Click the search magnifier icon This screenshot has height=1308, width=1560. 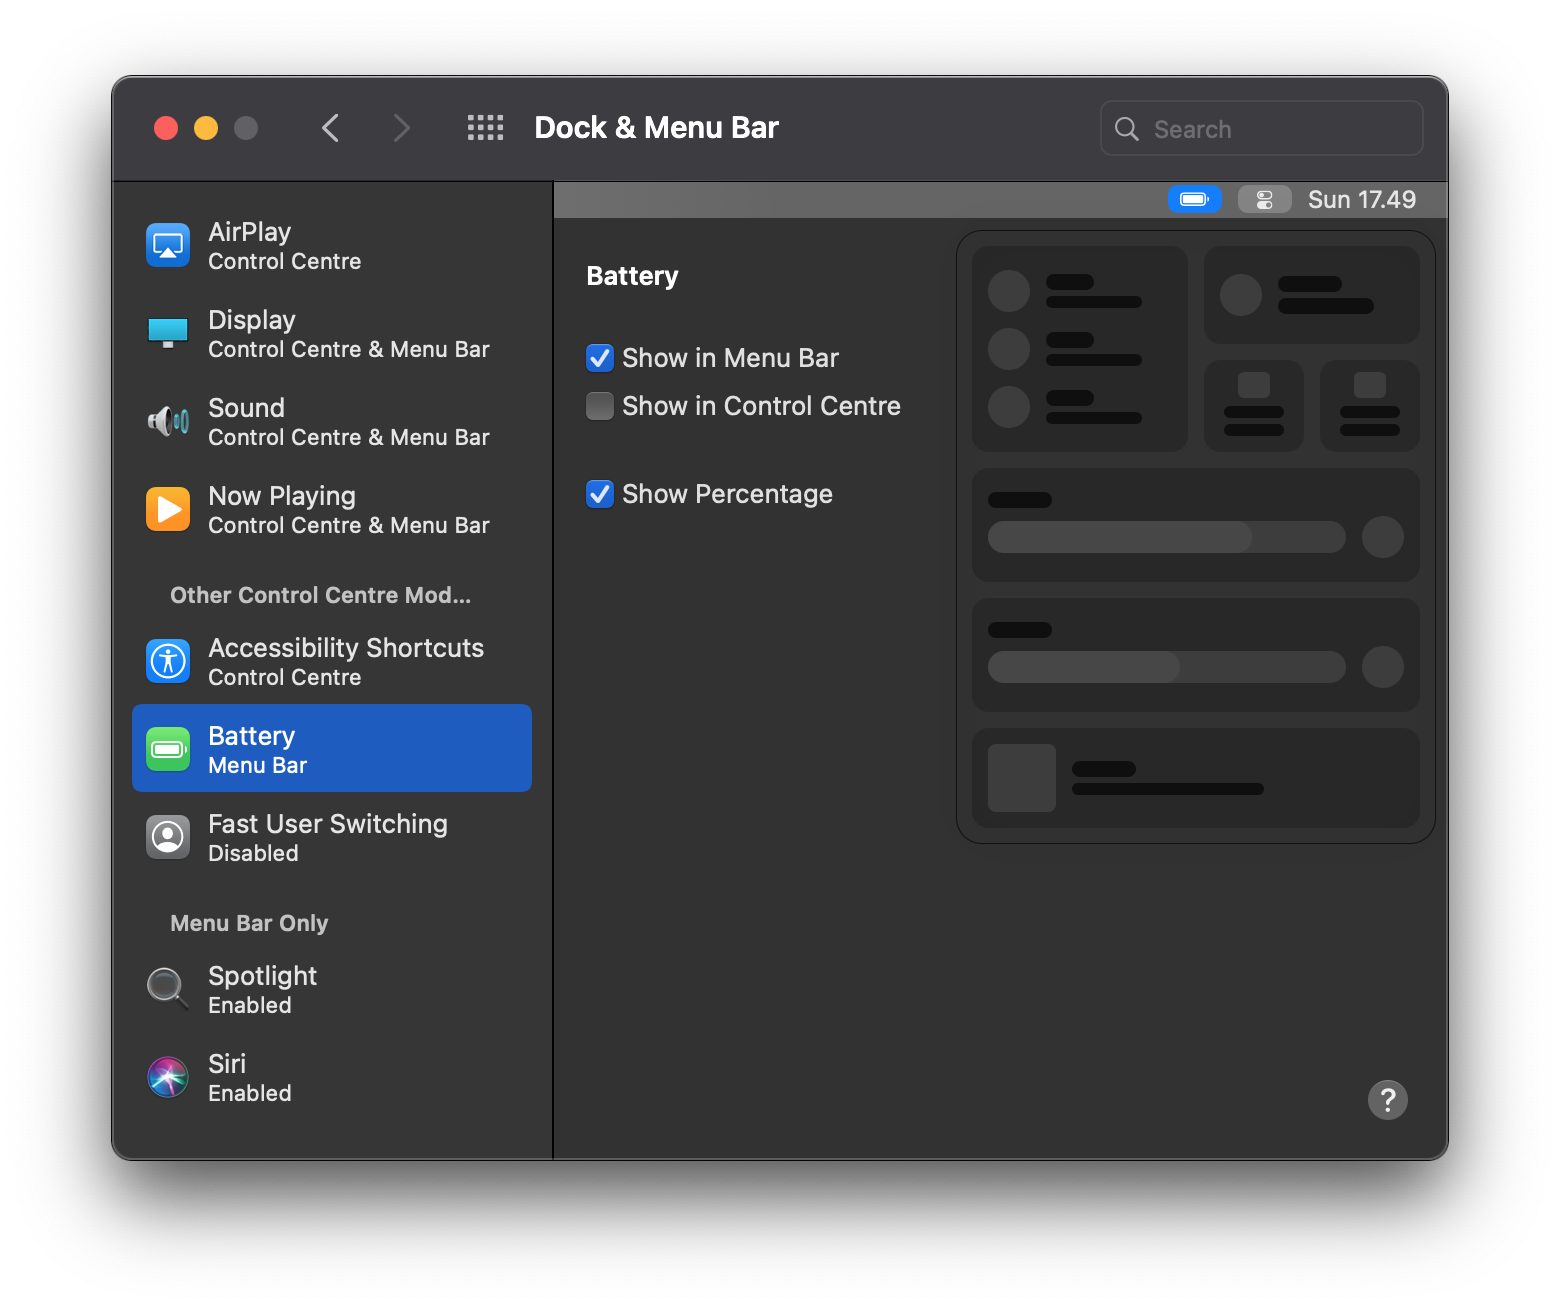click(x=1127, y=129)
